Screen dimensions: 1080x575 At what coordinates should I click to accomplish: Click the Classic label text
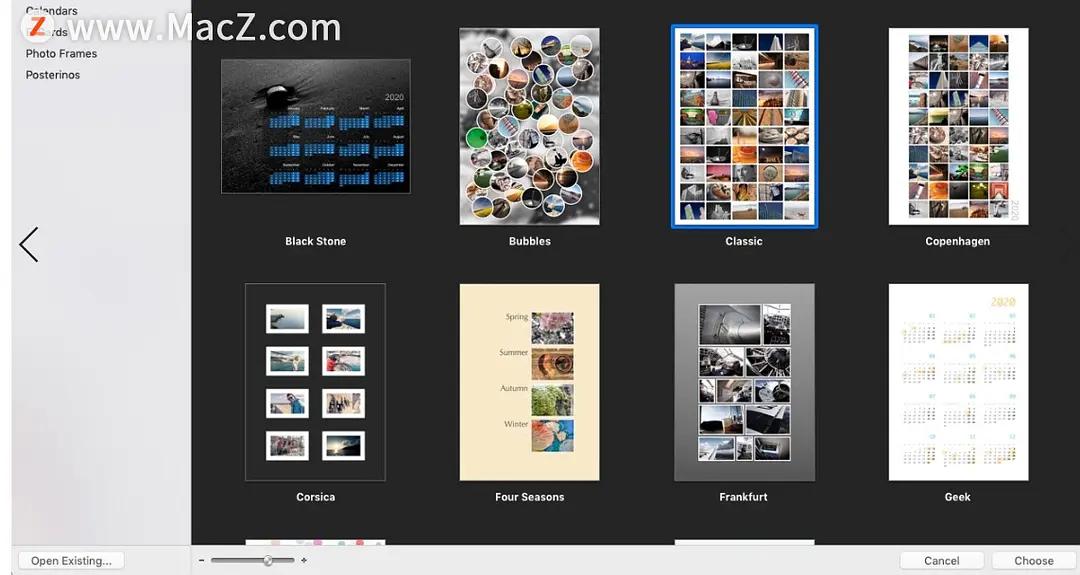click(744, 241)
